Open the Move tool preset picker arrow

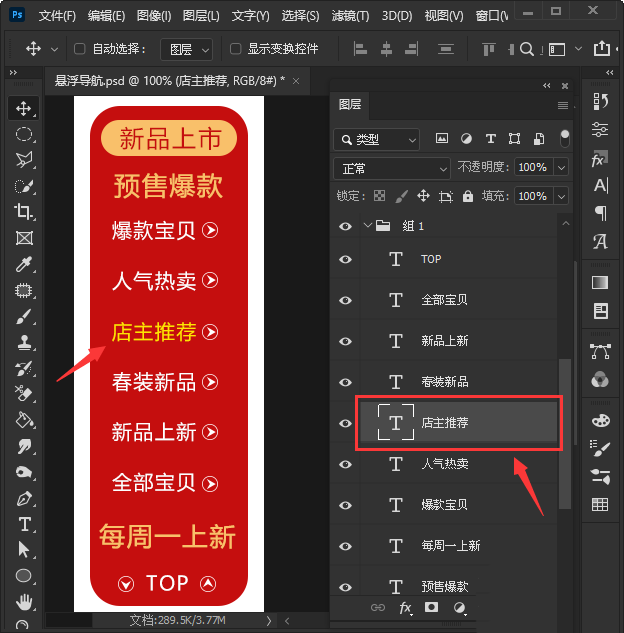click(54, 50)
